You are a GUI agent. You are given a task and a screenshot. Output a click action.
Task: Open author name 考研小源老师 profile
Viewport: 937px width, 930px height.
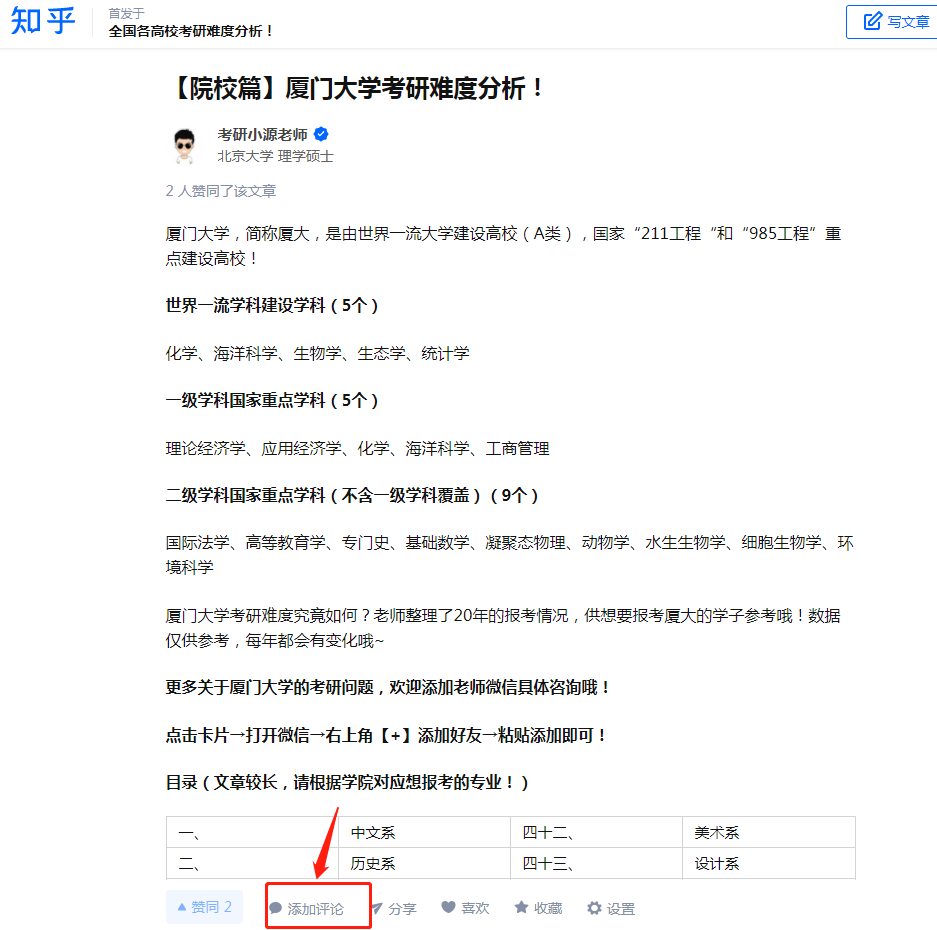click(262, 134)
